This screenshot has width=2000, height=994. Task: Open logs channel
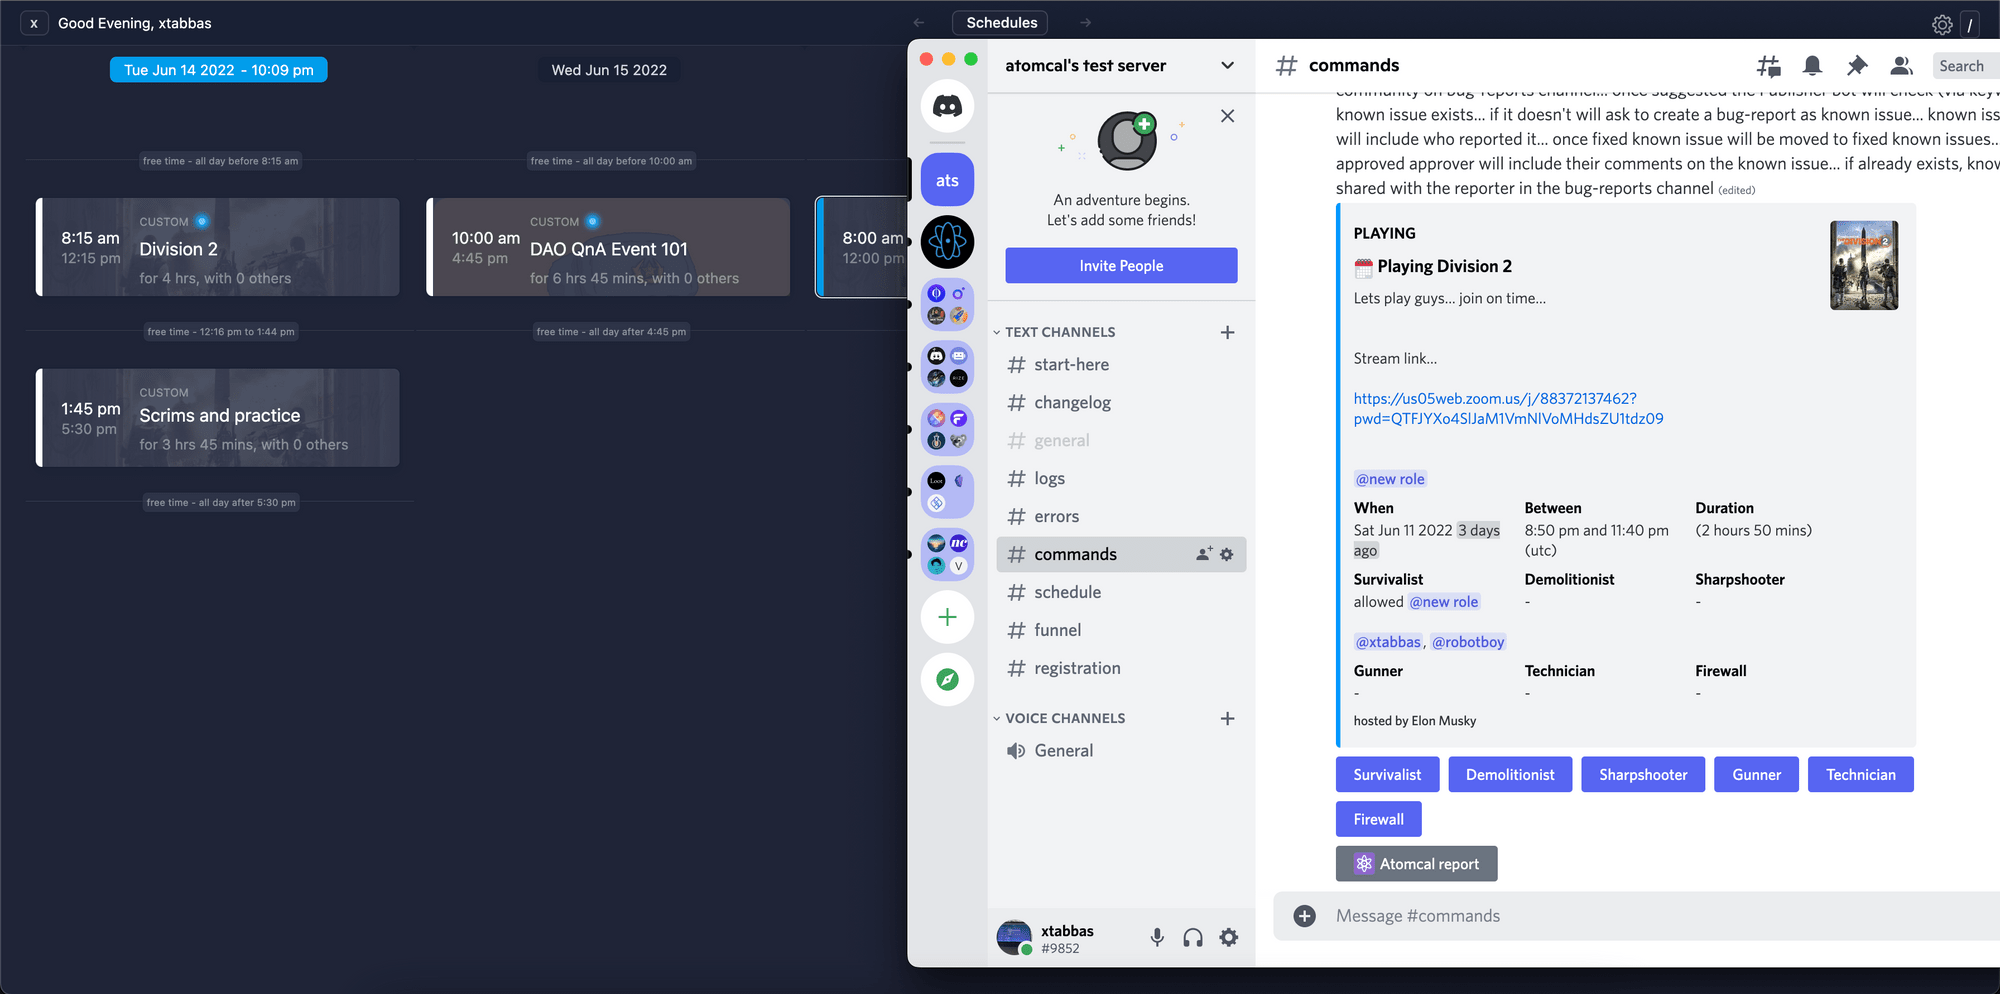(x=1121, y=479)
